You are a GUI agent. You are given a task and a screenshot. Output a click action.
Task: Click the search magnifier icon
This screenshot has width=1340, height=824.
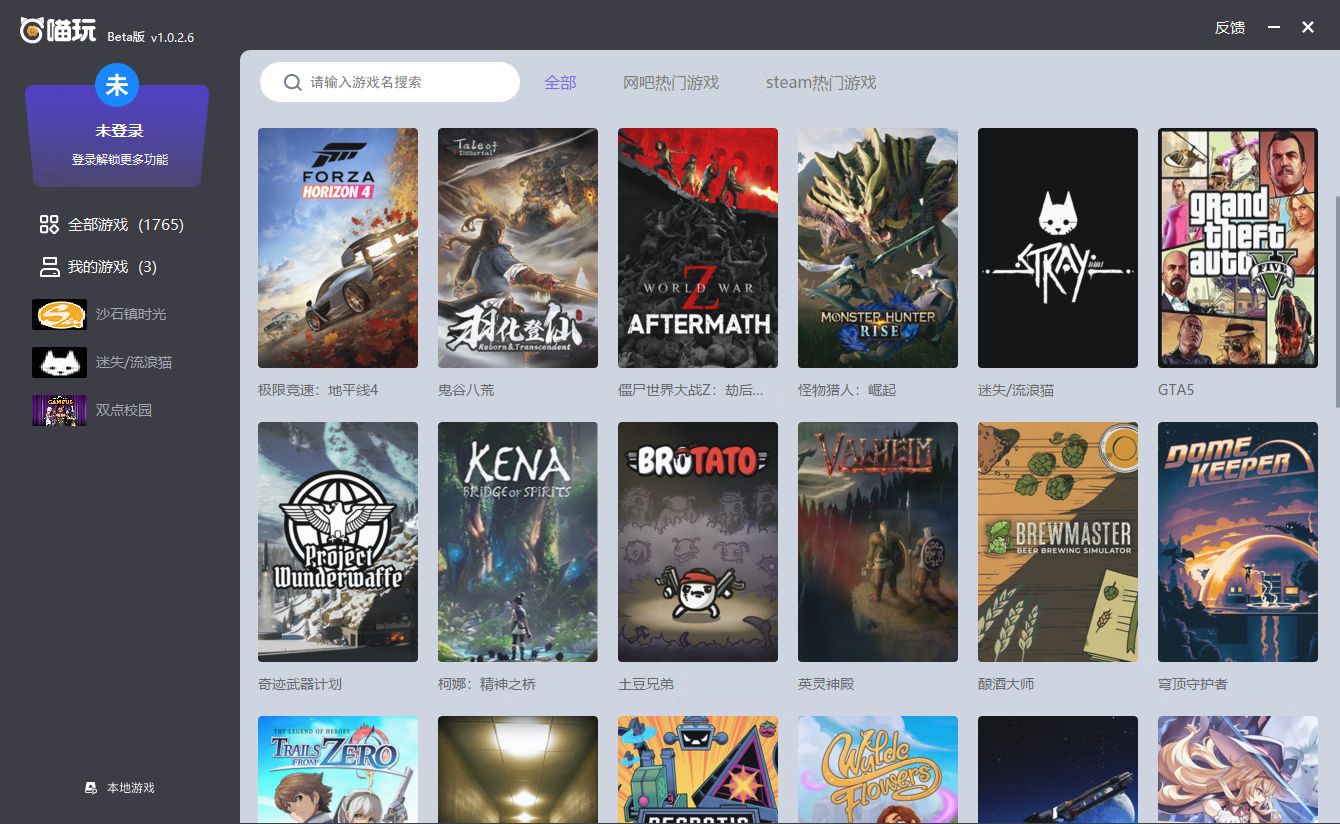(x=292, y=82)
